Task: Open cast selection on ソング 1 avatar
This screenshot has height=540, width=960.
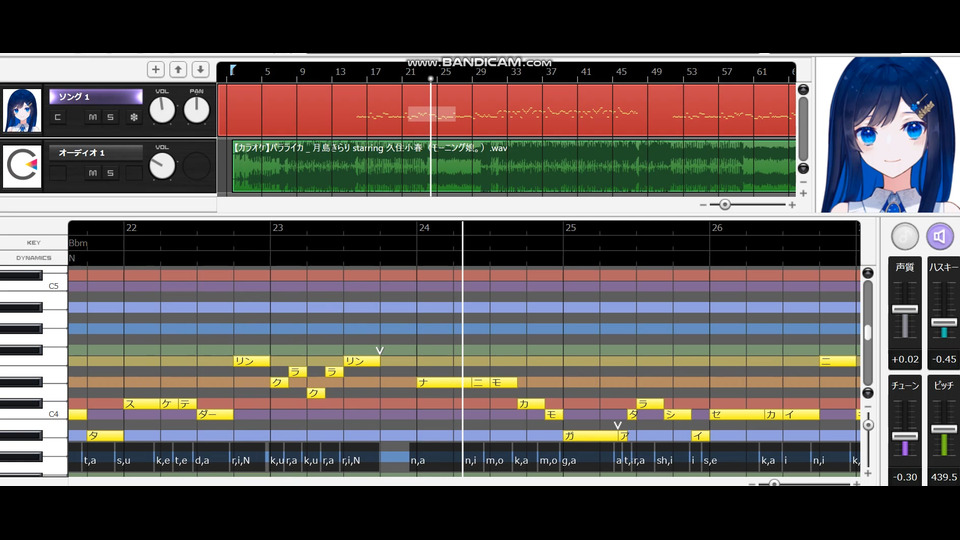Action: pos(22,111)
